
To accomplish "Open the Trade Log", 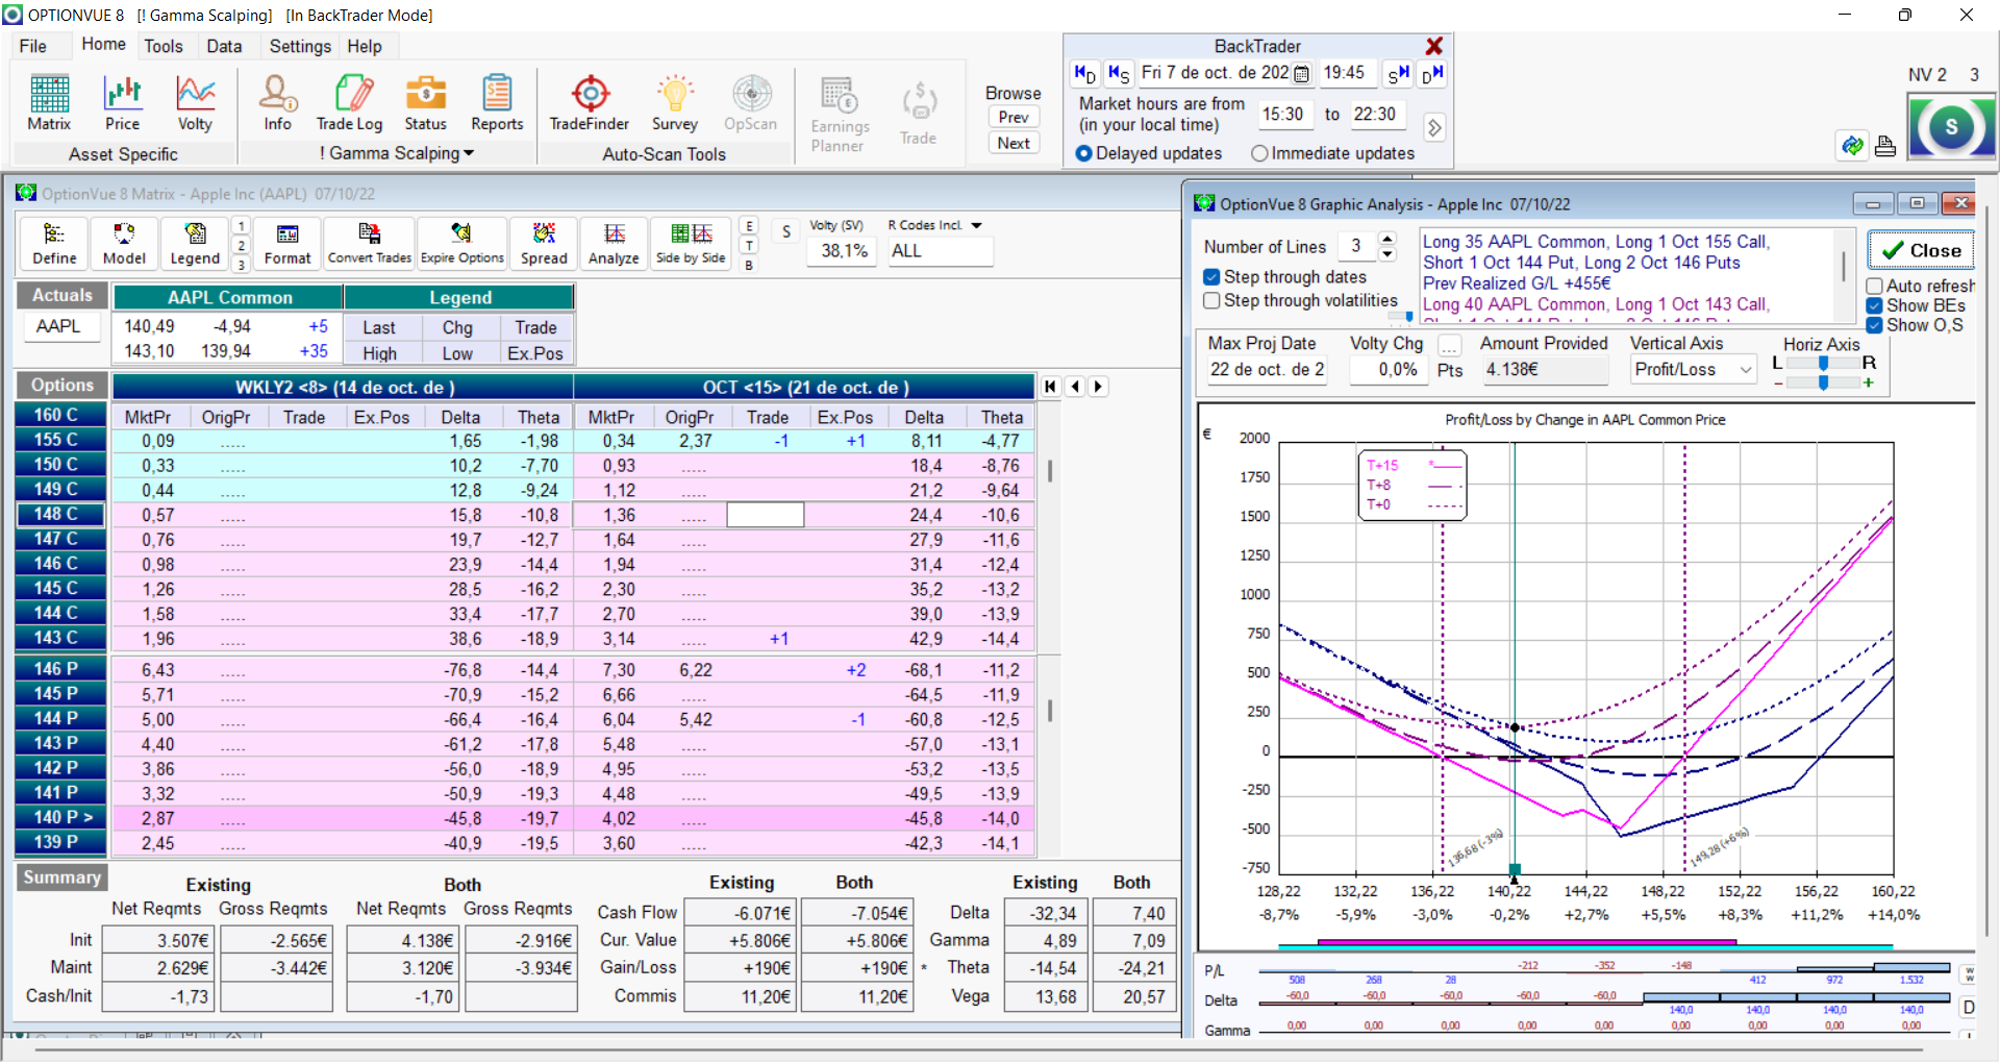I will 349,103.
